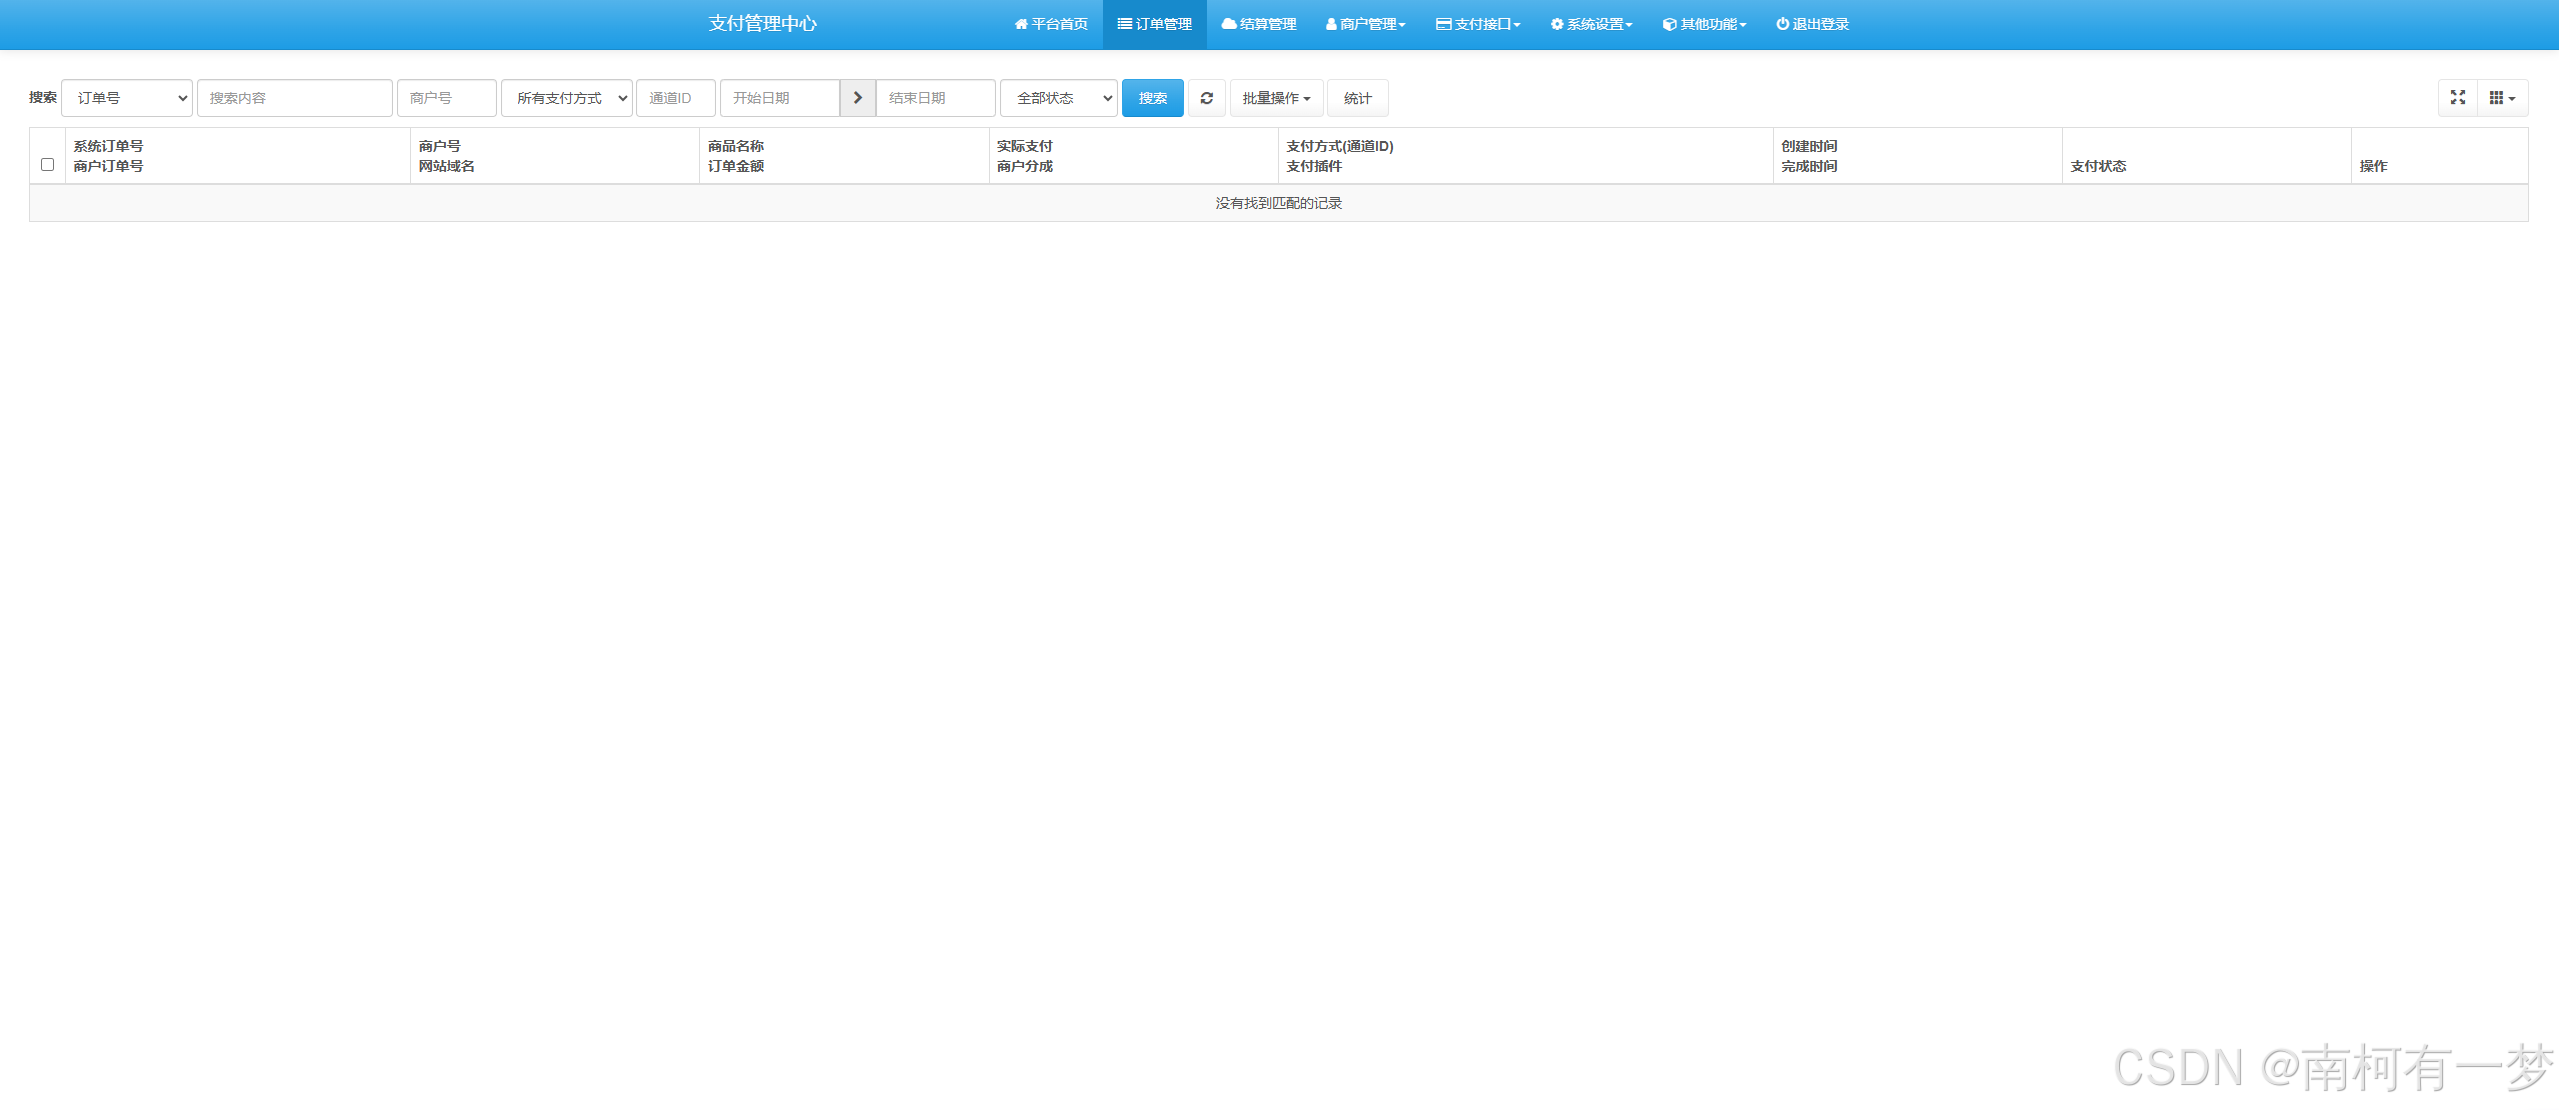Click 退出登录 power icon
The width and height of the screenshot is (2559, 1110).
pos(1812,24)
